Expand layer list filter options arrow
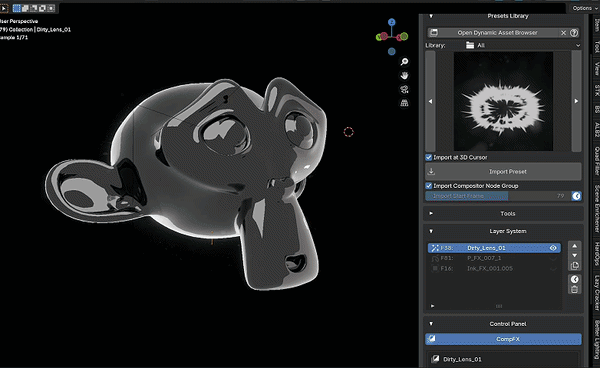This screenshot has height=368, width=600. click(x=432, y=306)
